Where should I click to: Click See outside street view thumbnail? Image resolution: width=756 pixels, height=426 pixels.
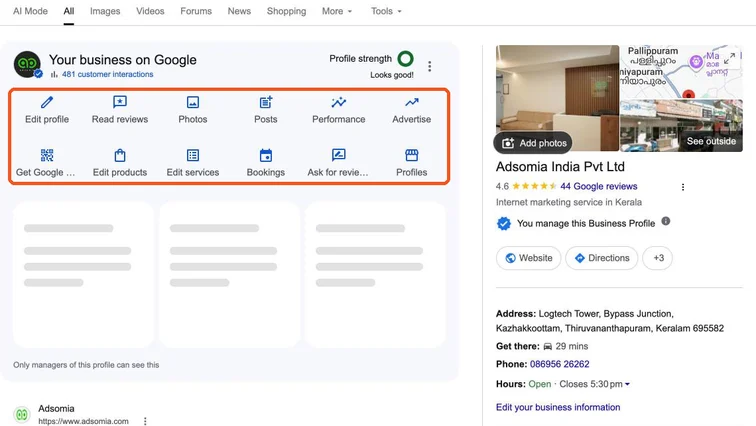click(x=681, y=125)
